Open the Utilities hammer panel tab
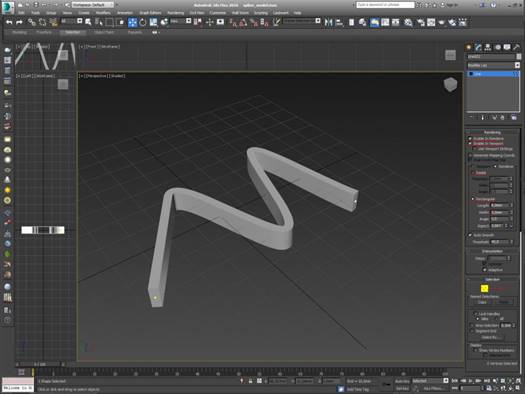 click(x=516, y=47)
